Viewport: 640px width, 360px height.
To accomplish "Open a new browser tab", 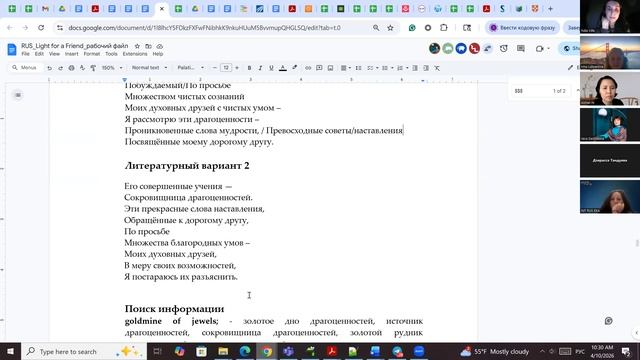I will (x=550, y=9).
